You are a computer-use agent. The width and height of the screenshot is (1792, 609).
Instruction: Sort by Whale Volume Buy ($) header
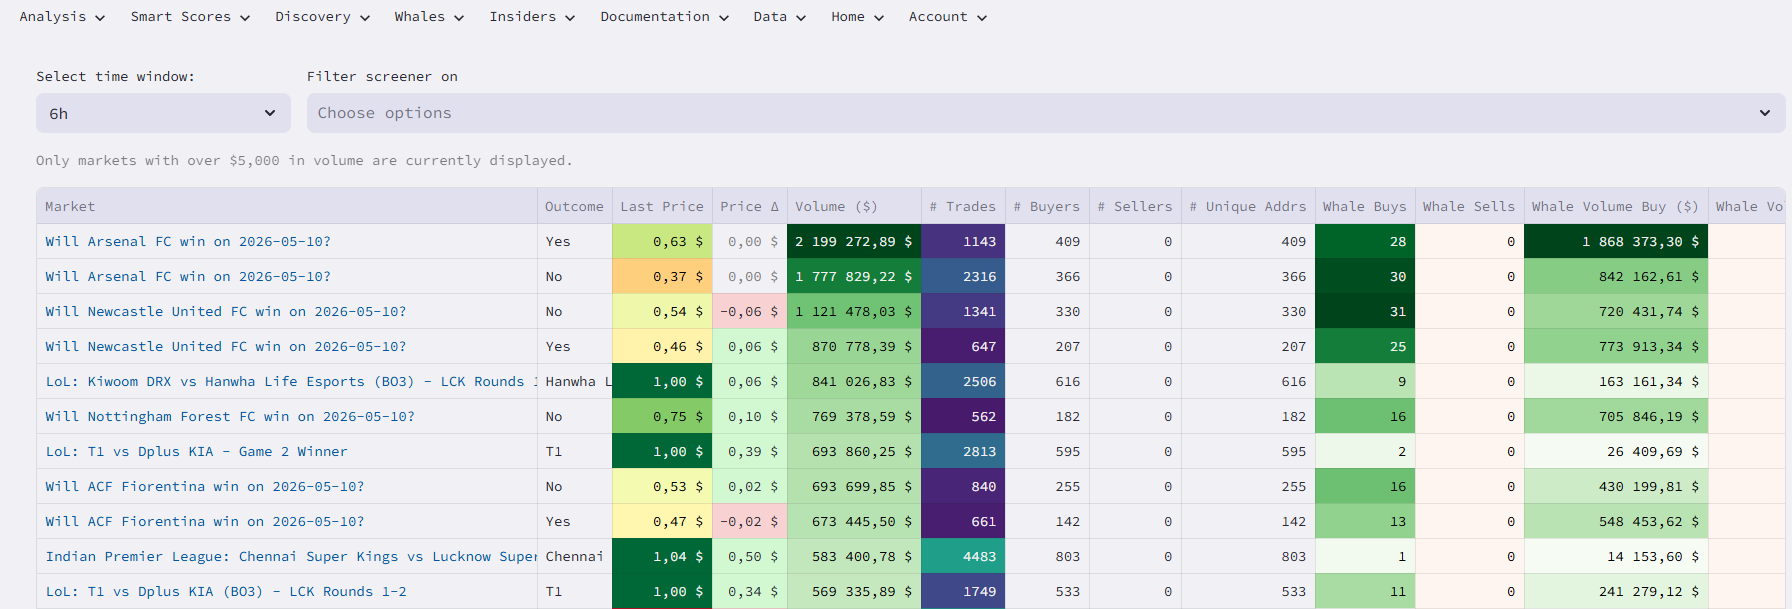[x=1615, y=207]
